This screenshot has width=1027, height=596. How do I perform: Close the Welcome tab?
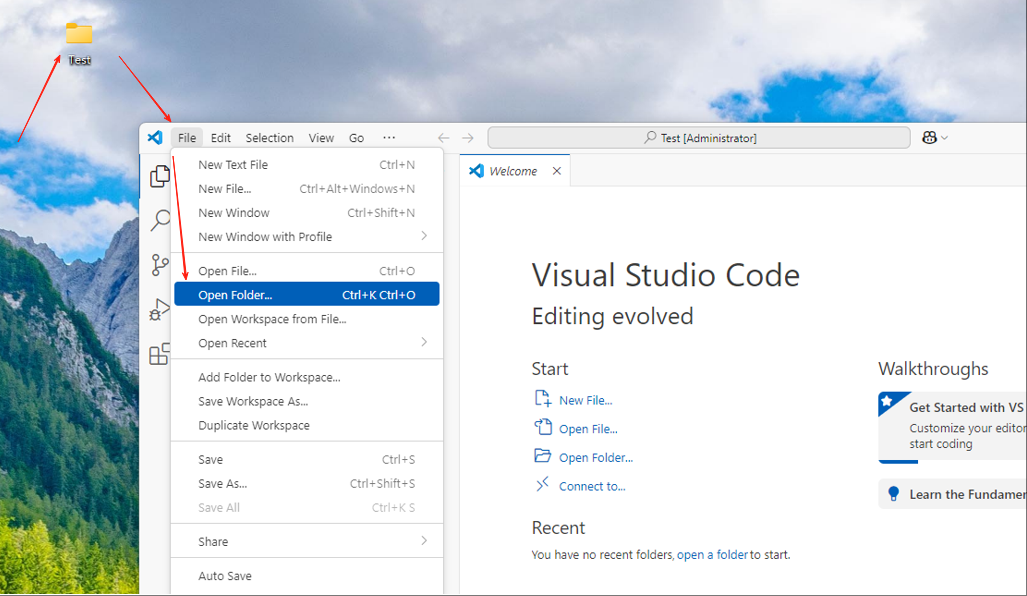(x=557, y=171)
